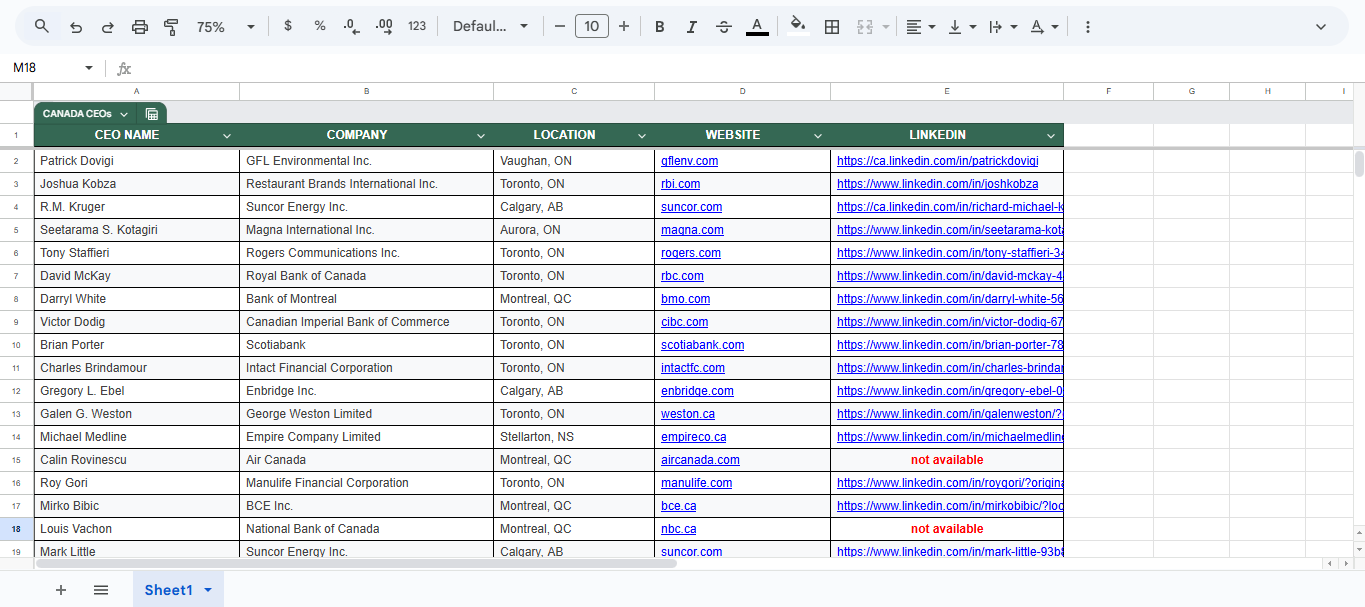Toggle strikethrough formatting
1365x607 pixels.
click(724, 27)
